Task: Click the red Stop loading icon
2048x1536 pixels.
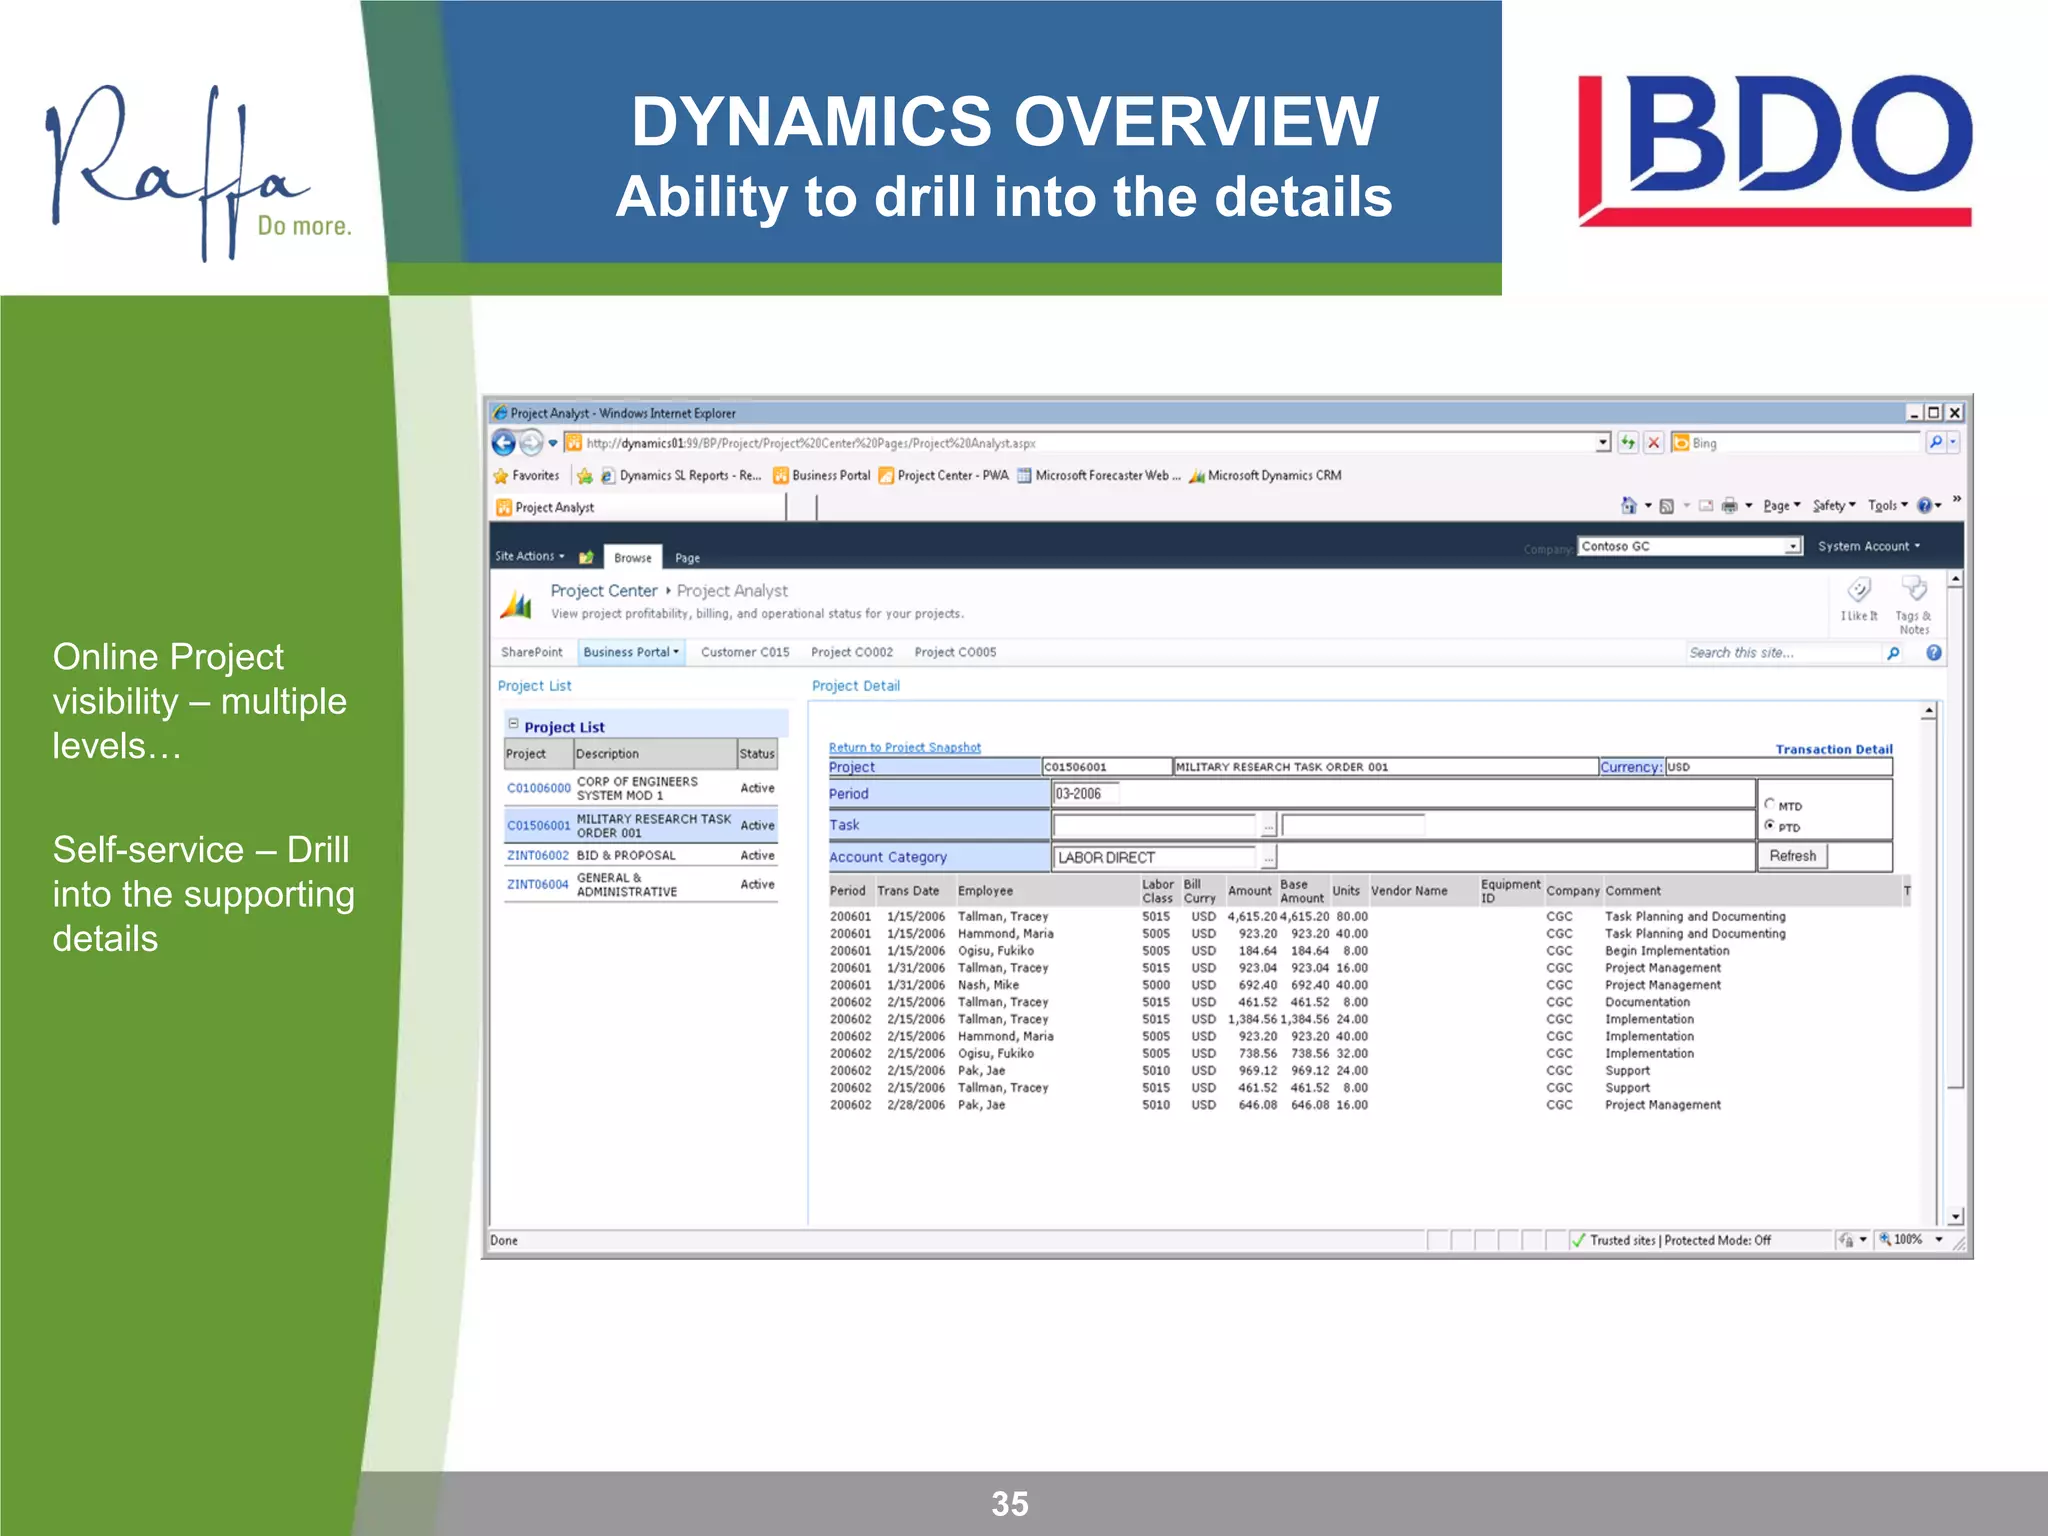Action: [x=1654, y=443]
